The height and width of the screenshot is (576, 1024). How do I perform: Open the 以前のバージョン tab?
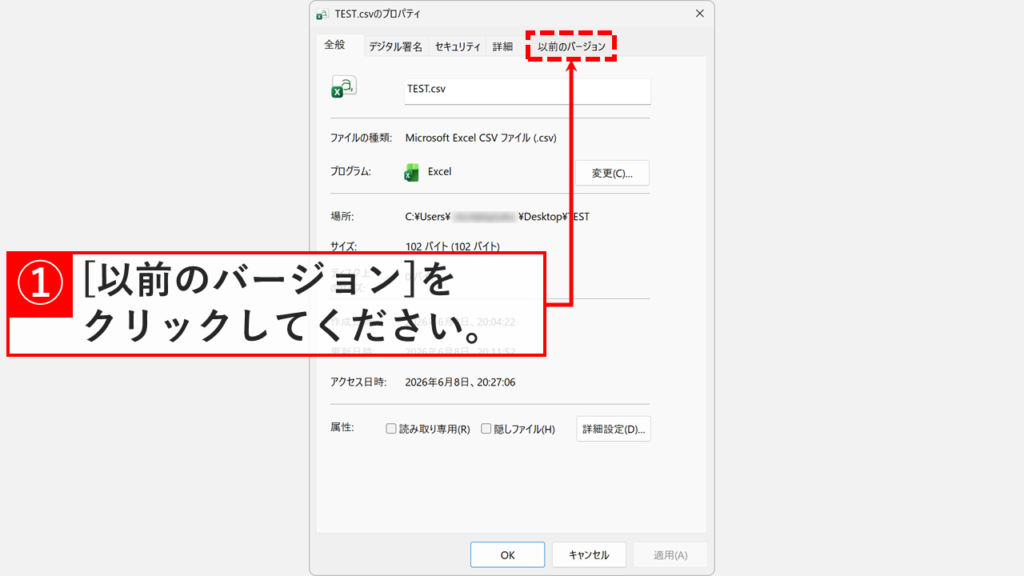coord(571,46)
